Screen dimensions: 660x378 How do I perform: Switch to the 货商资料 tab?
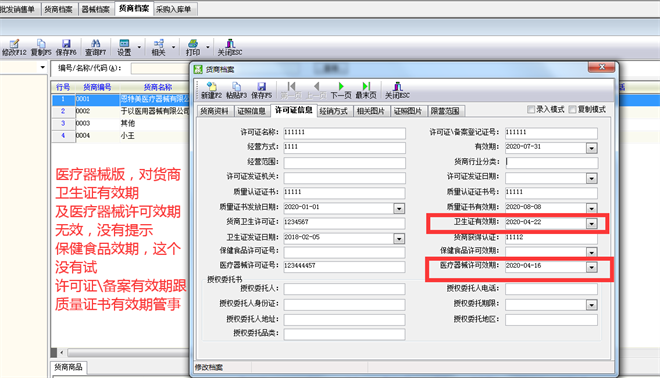[214, 111]
